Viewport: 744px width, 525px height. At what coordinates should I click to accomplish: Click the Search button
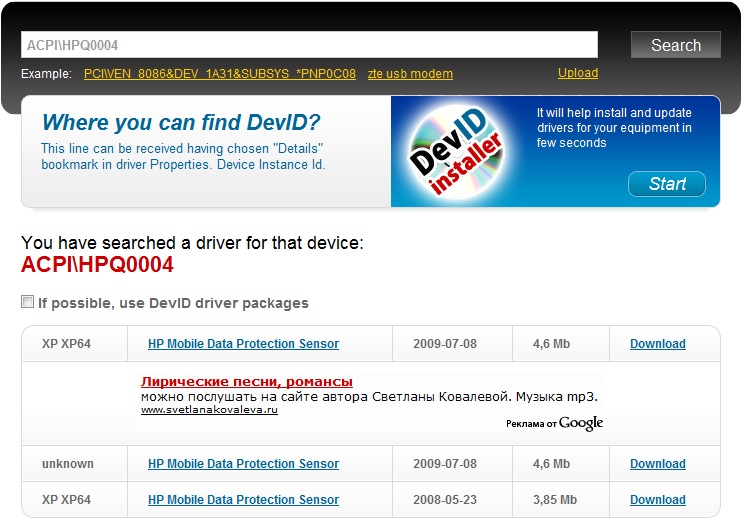pyautogui.click(x=676, y=45)
